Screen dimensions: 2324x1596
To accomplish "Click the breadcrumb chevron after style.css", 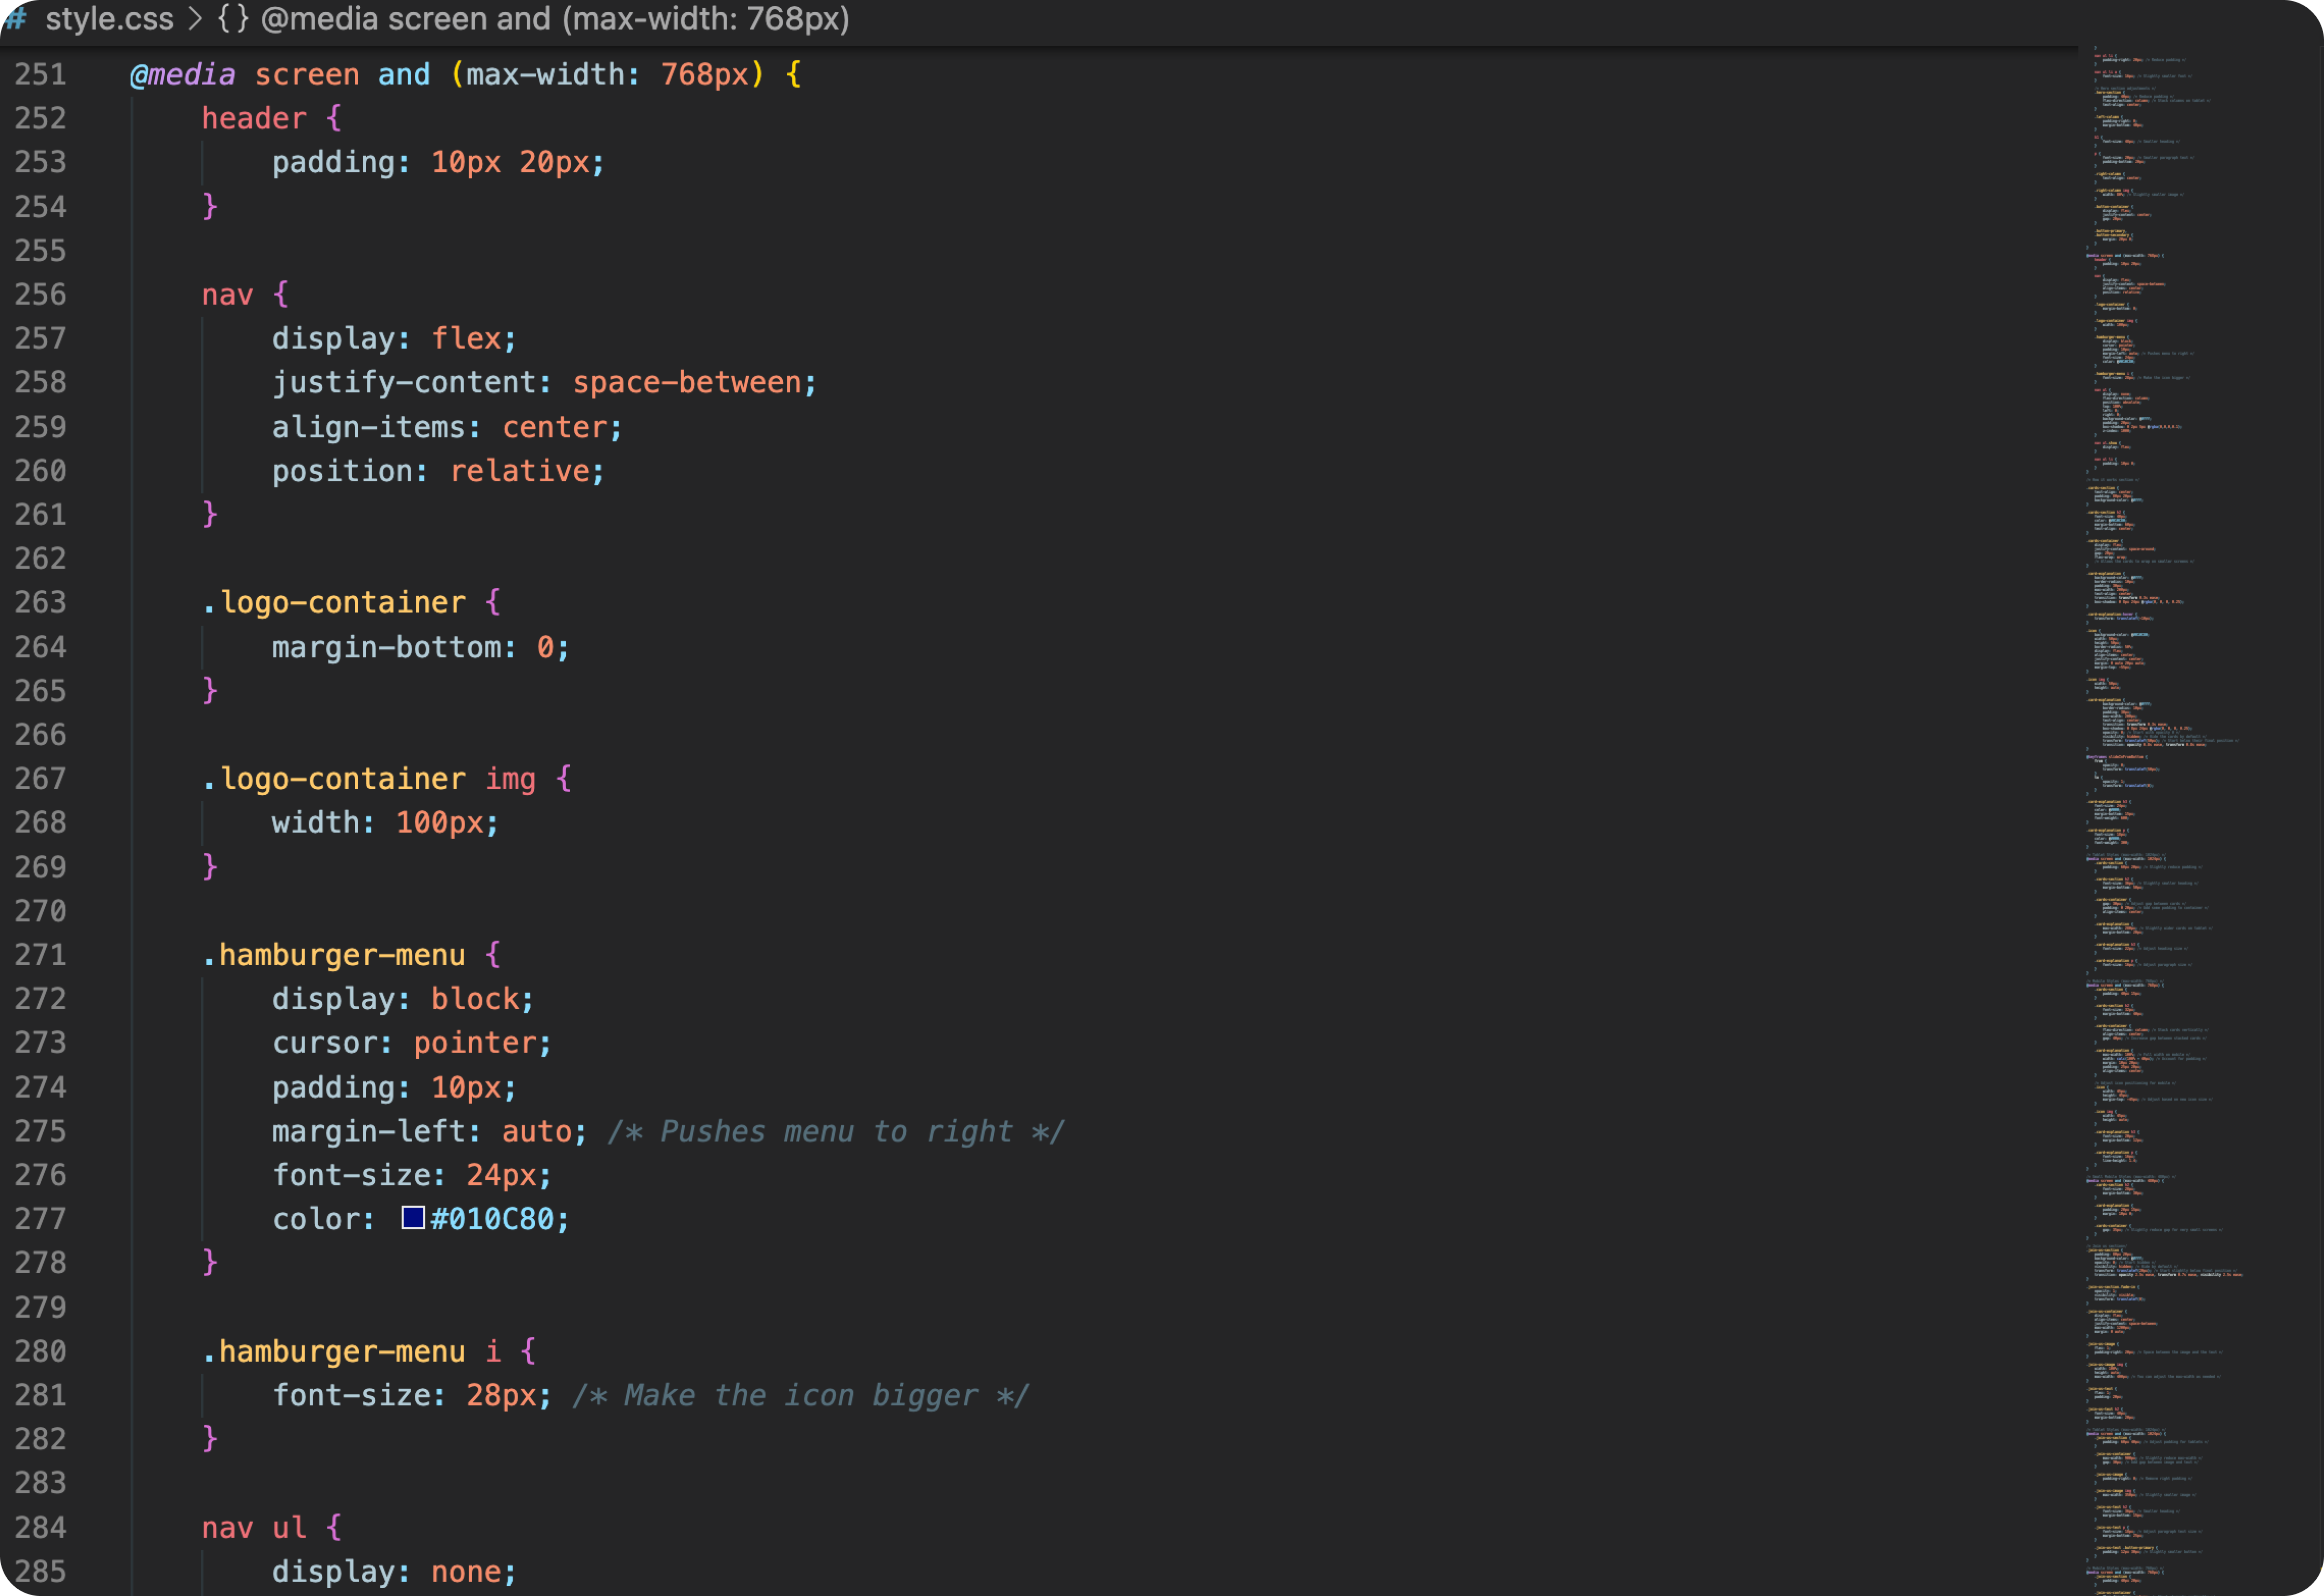I will pos(196,19).
